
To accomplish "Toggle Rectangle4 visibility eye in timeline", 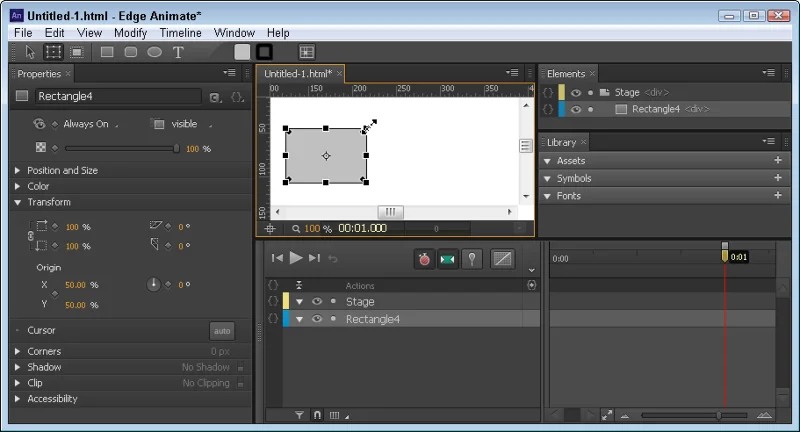I will coord(317,319).
